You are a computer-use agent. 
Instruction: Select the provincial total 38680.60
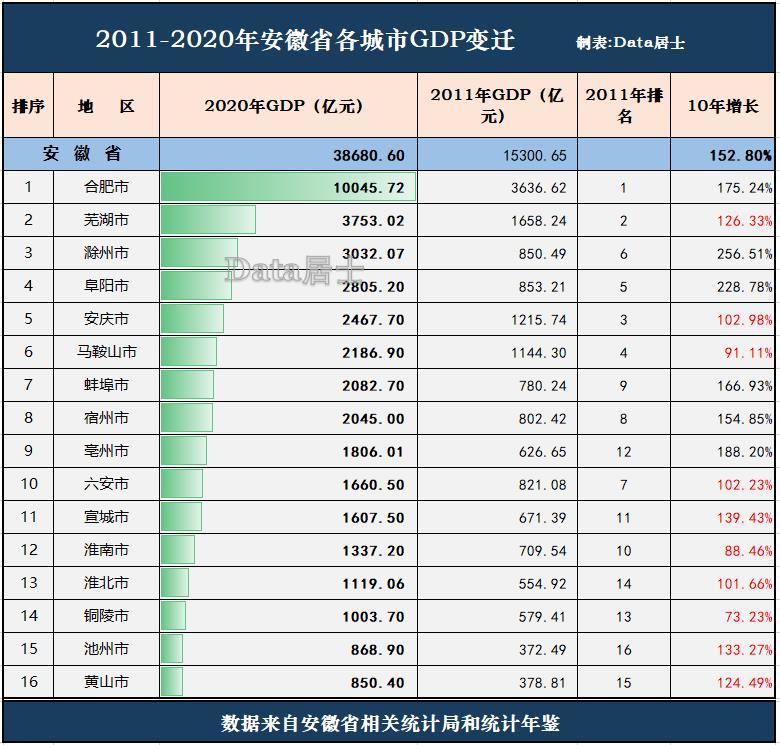369,155
